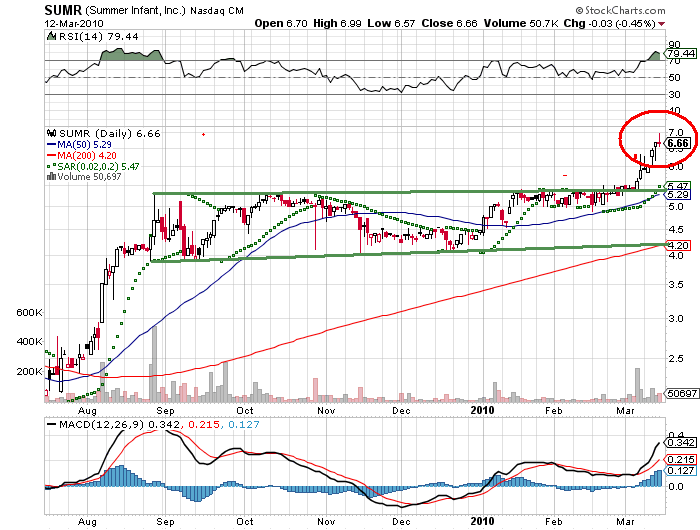Viewport: 700px width, 530px height.
Task: Click the 0.127 histogram value tag
Action: click(x=680, y=471)
